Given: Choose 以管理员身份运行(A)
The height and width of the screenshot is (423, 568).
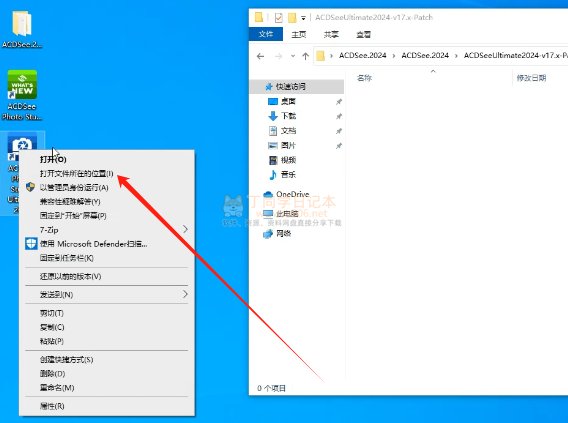Looking at the screenshot, I should [107, 187].
